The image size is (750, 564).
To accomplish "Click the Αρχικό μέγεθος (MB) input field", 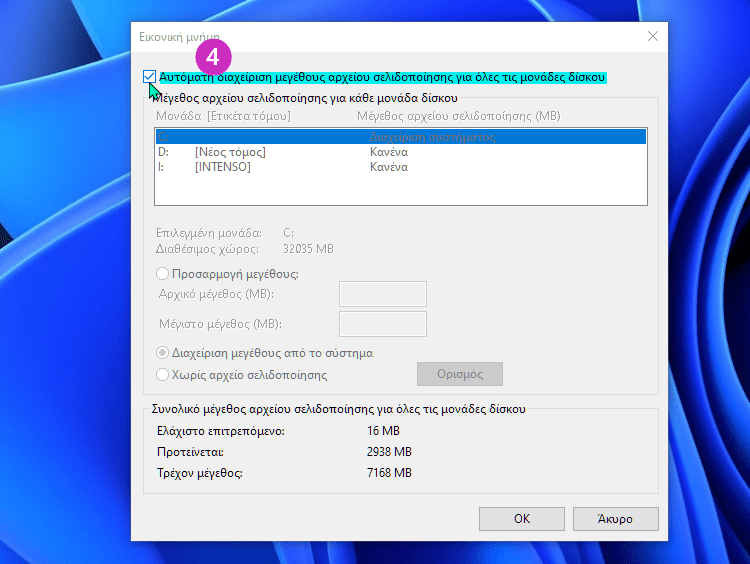I will (x=383, y=294).
